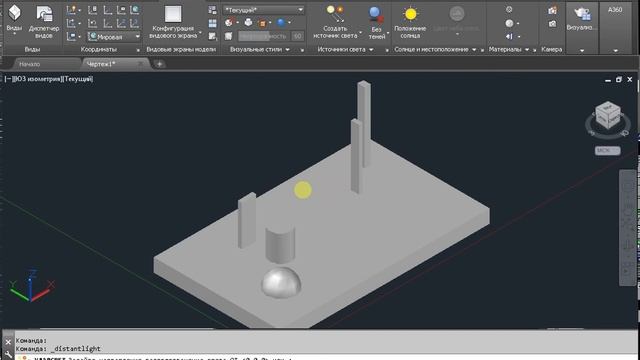The height and width of the screenshot is (360, 640).
Task: Adjust the opacity slider in Visual Styles
Action: (264, 36)
